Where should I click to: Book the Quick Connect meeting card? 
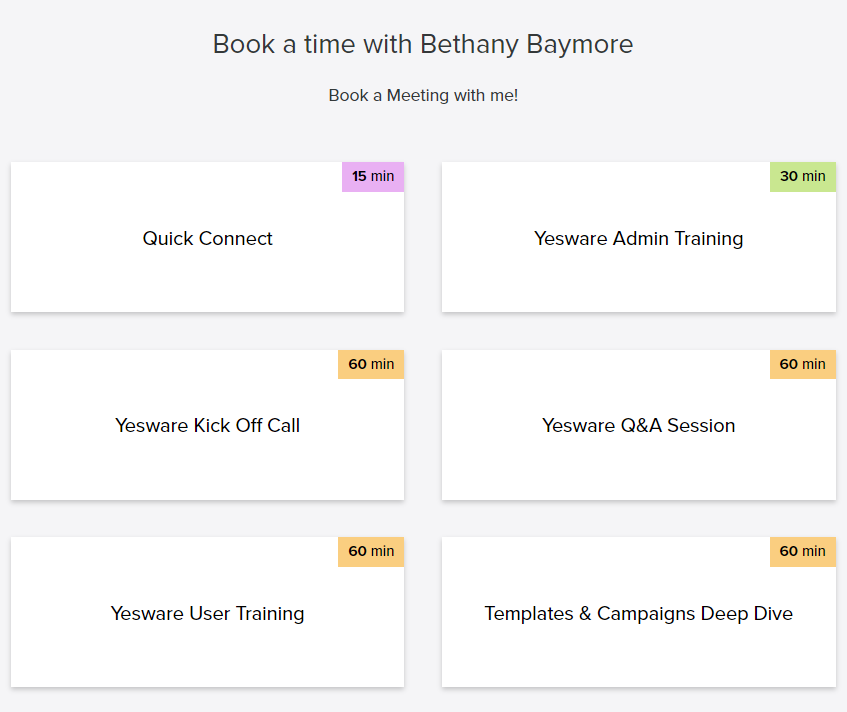point(207,270)
